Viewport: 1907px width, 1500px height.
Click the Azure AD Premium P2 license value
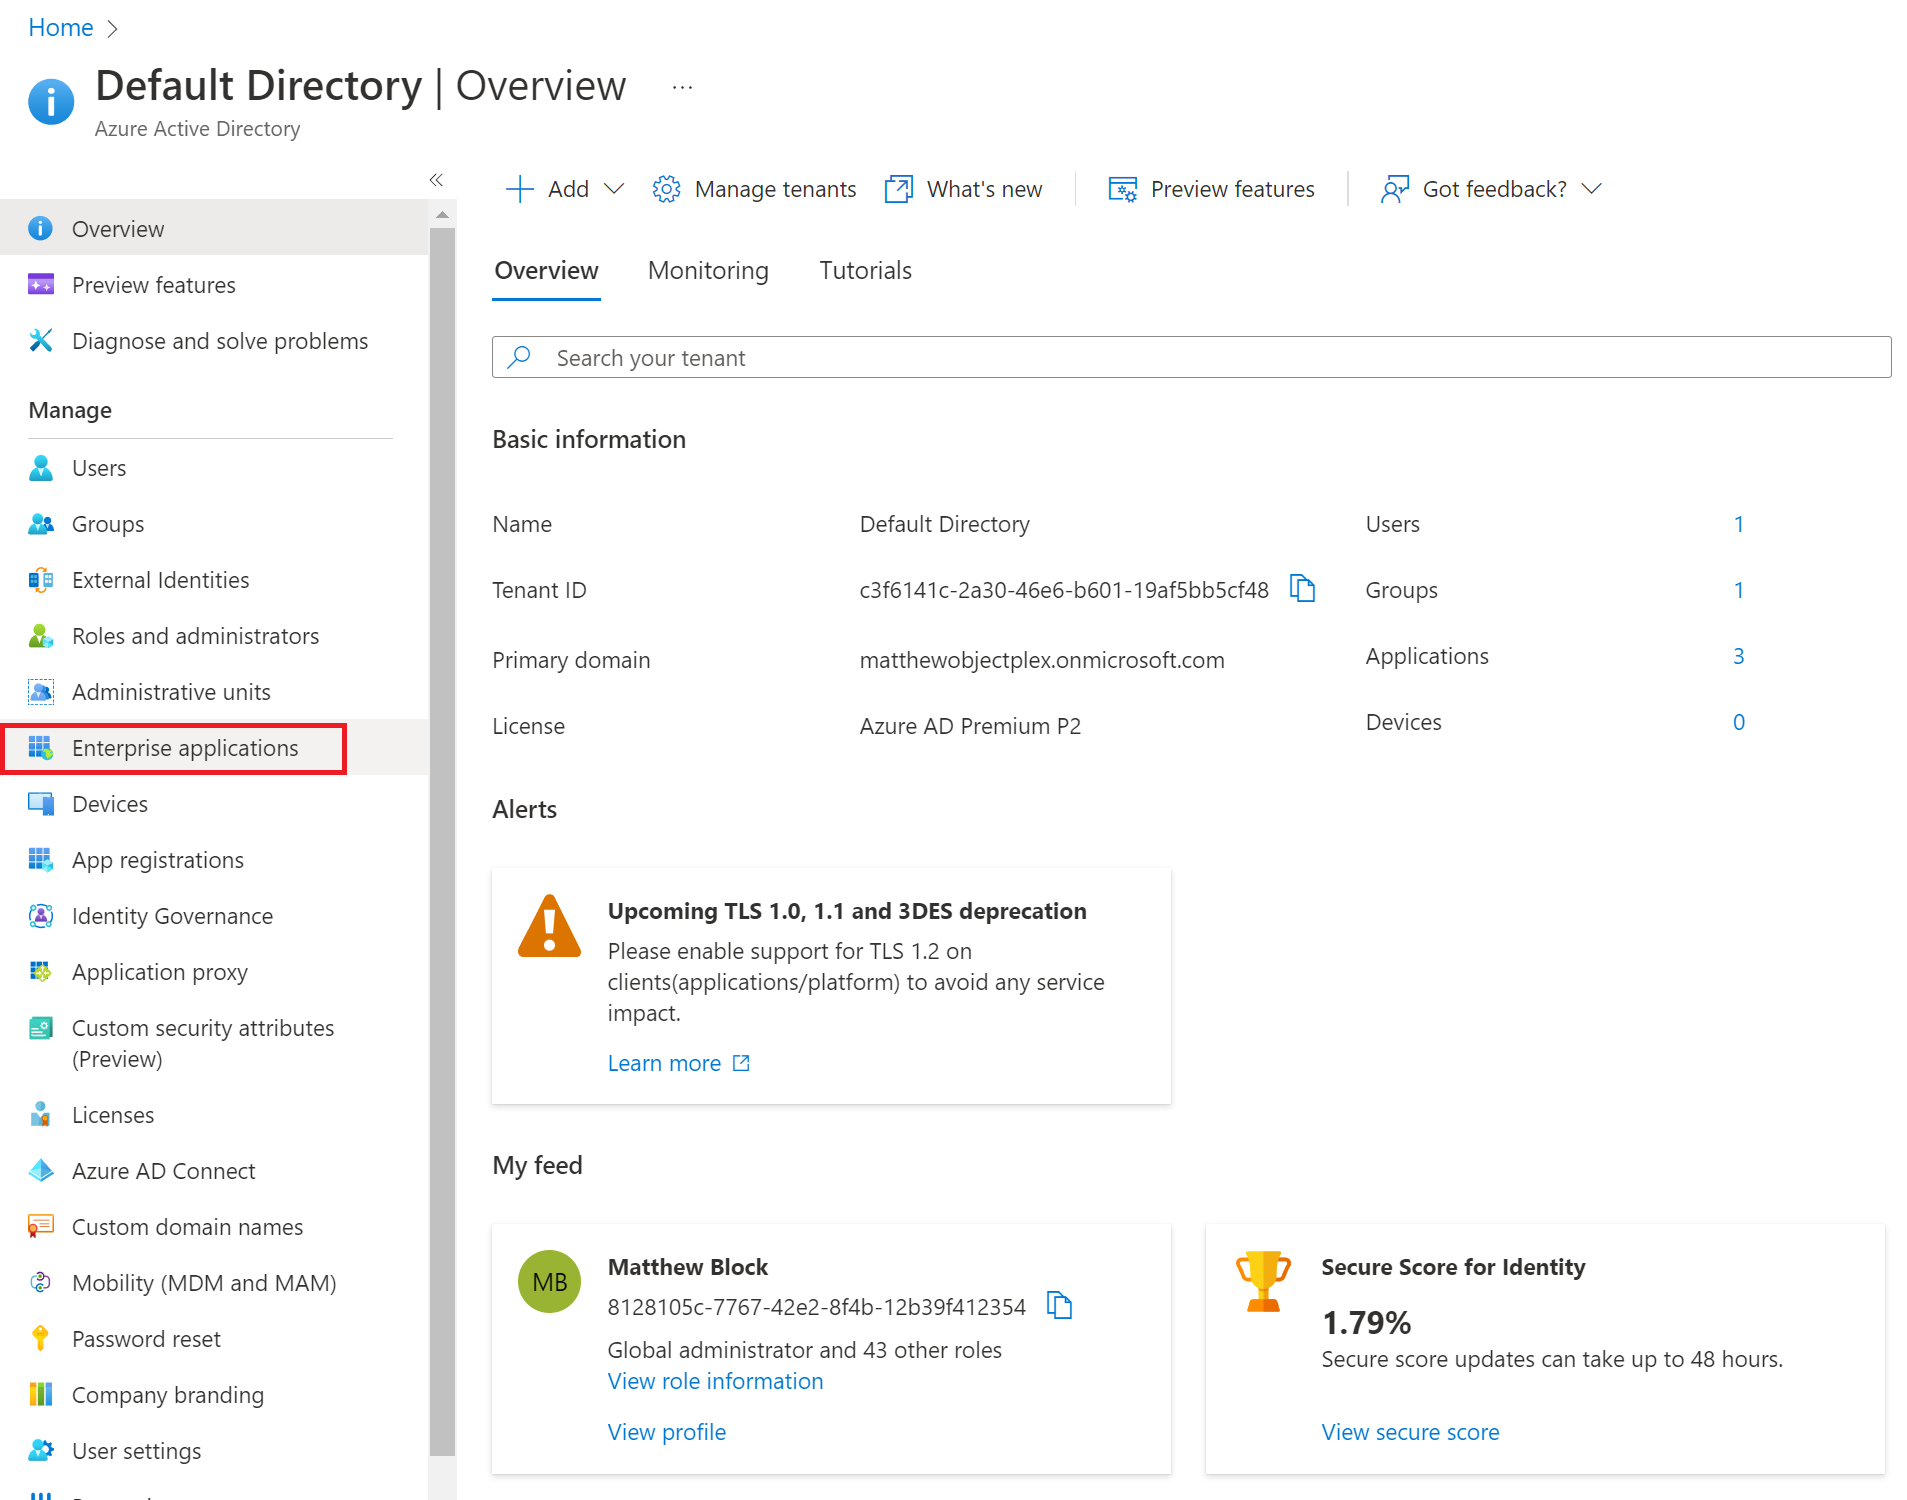click(970, 726)
